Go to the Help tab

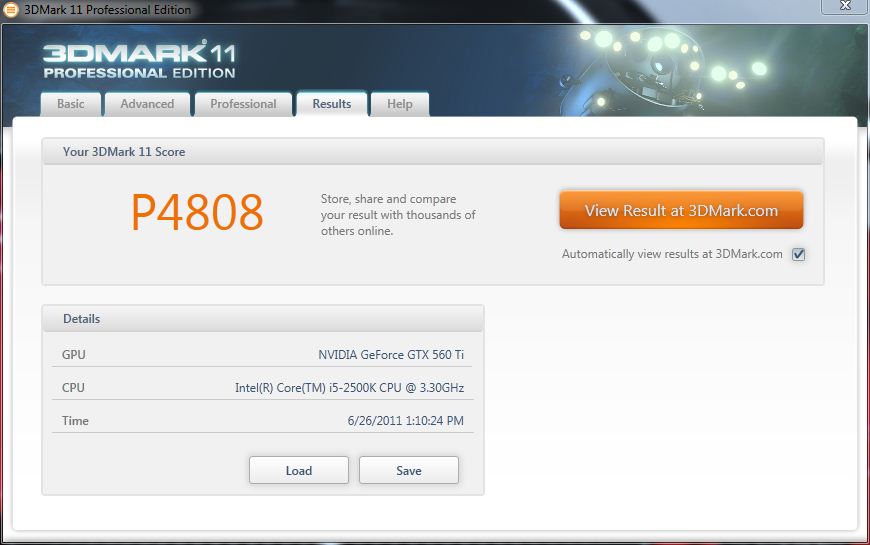(400, 104)
